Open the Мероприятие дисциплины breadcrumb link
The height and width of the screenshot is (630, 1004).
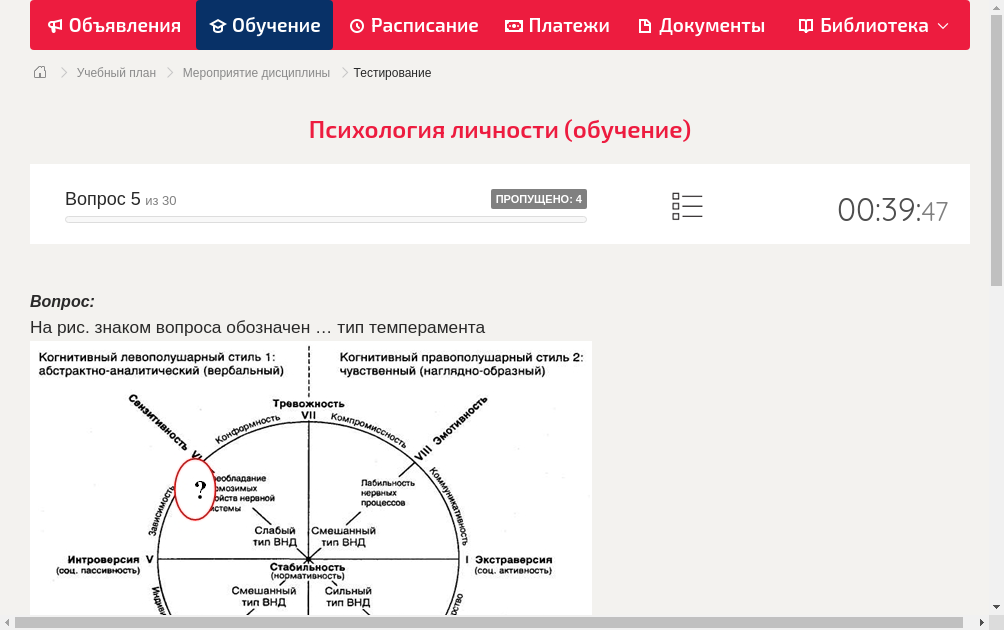click(x=256, y=72)
